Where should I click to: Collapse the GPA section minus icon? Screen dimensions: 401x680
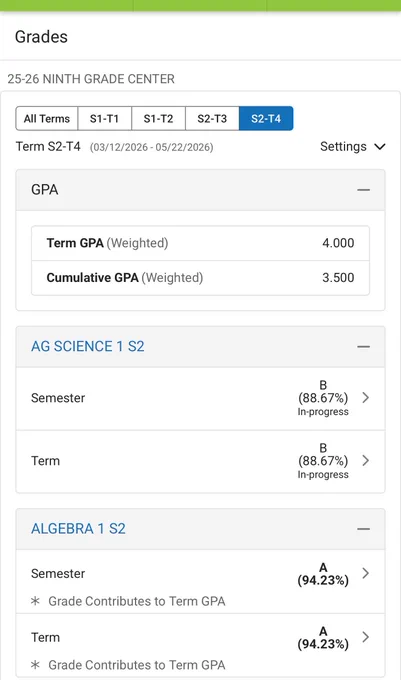pyautogui.click(x=363, y=190)
